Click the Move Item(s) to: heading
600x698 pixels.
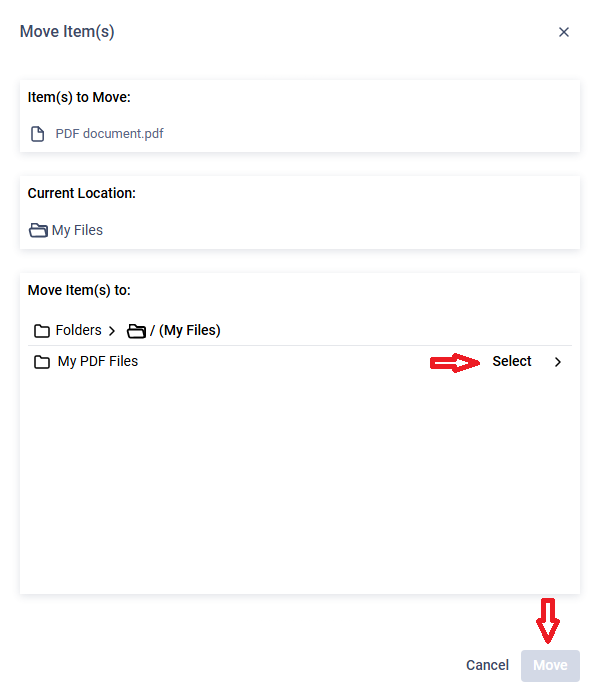[79, 290]
